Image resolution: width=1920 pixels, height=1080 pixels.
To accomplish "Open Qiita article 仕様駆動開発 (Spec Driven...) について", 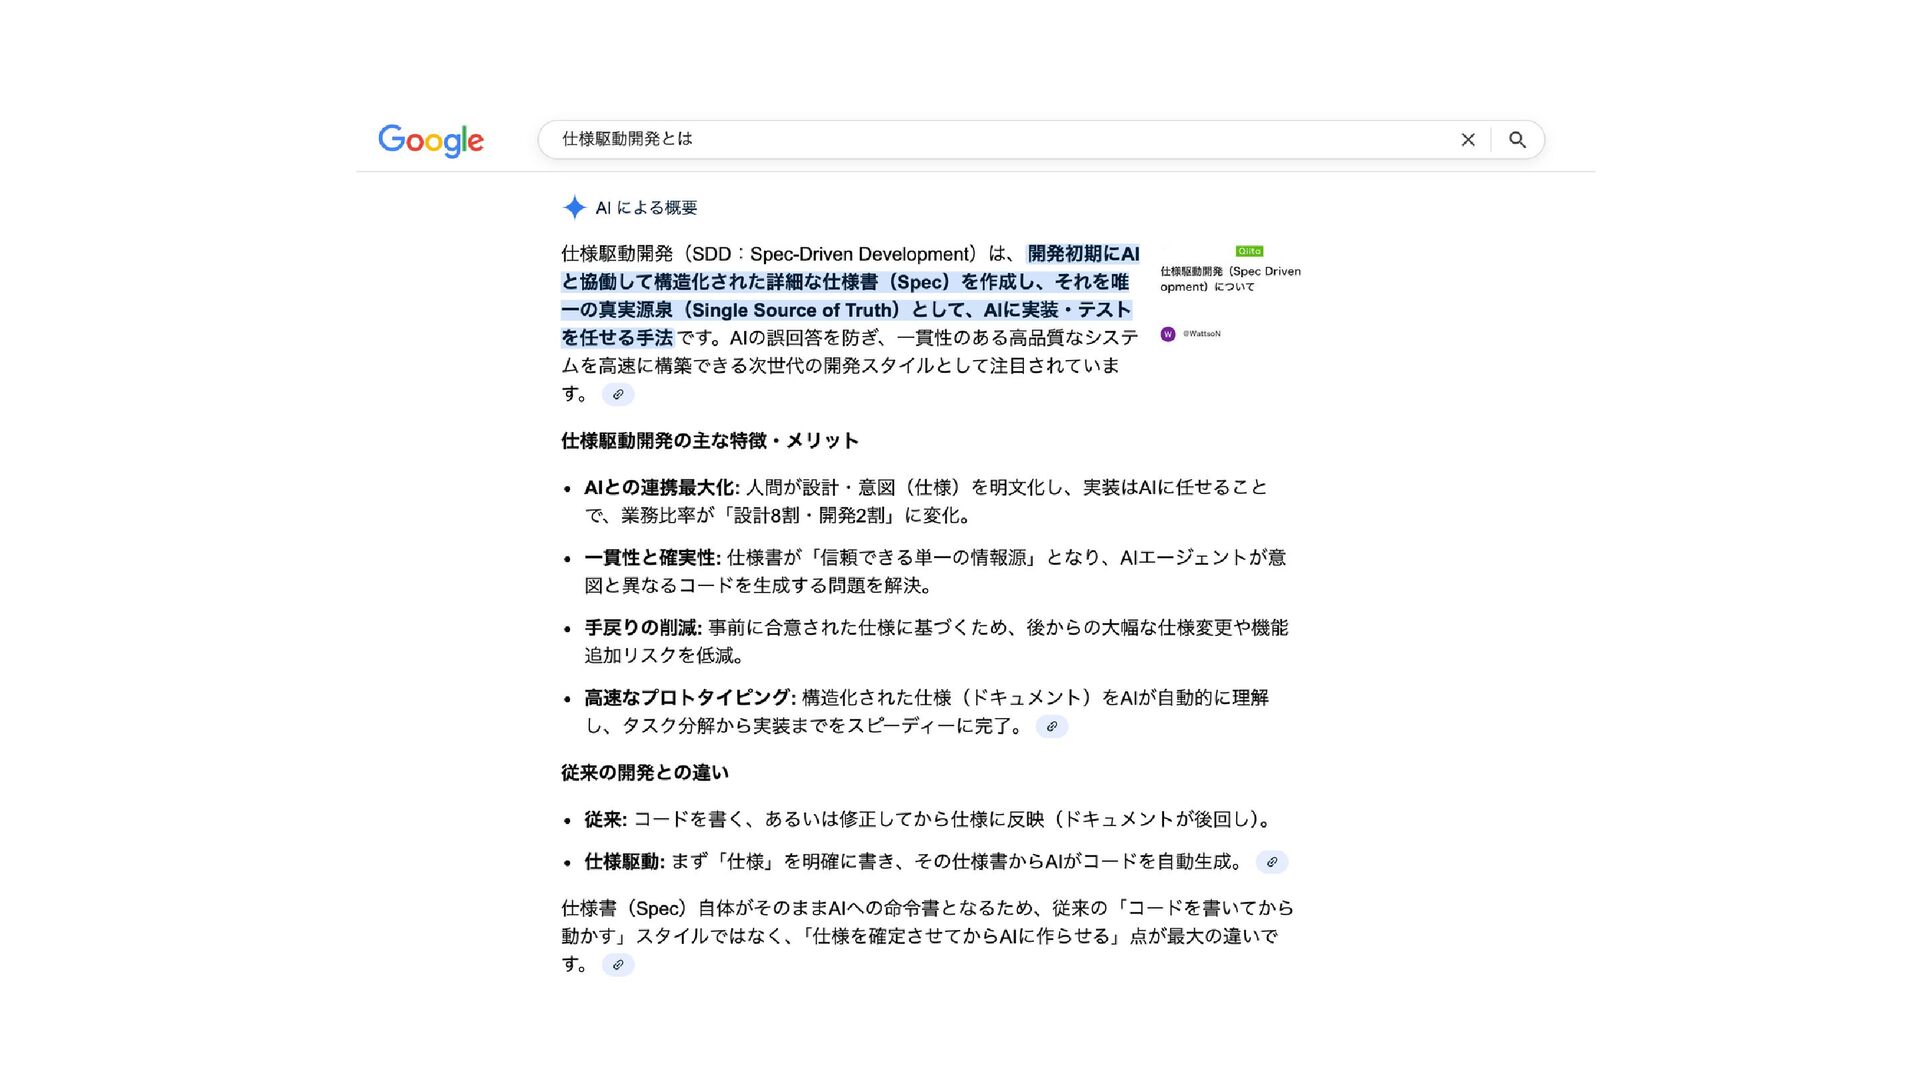I will coord(1230,279).
